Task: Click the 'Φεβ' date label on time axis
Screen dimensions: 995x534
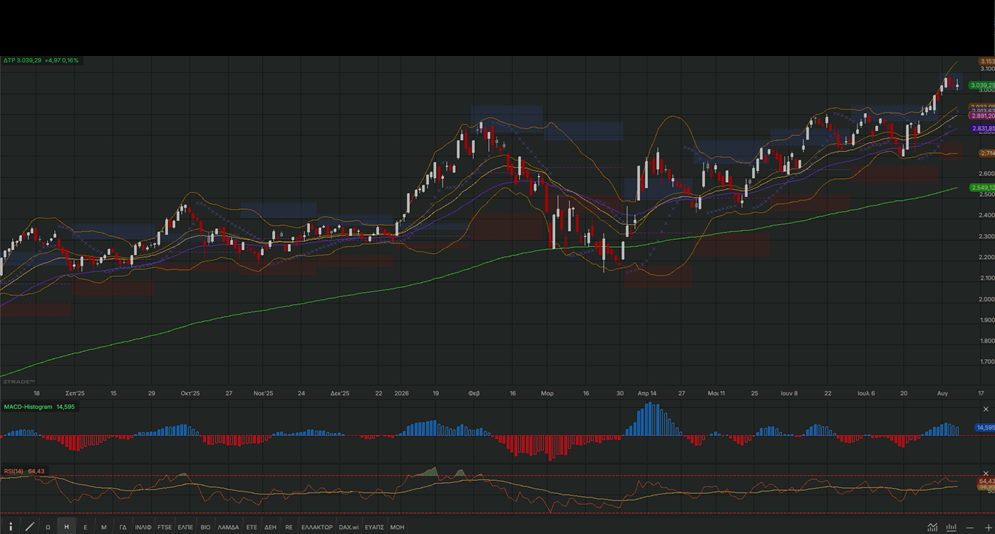Action: point(474,393)
